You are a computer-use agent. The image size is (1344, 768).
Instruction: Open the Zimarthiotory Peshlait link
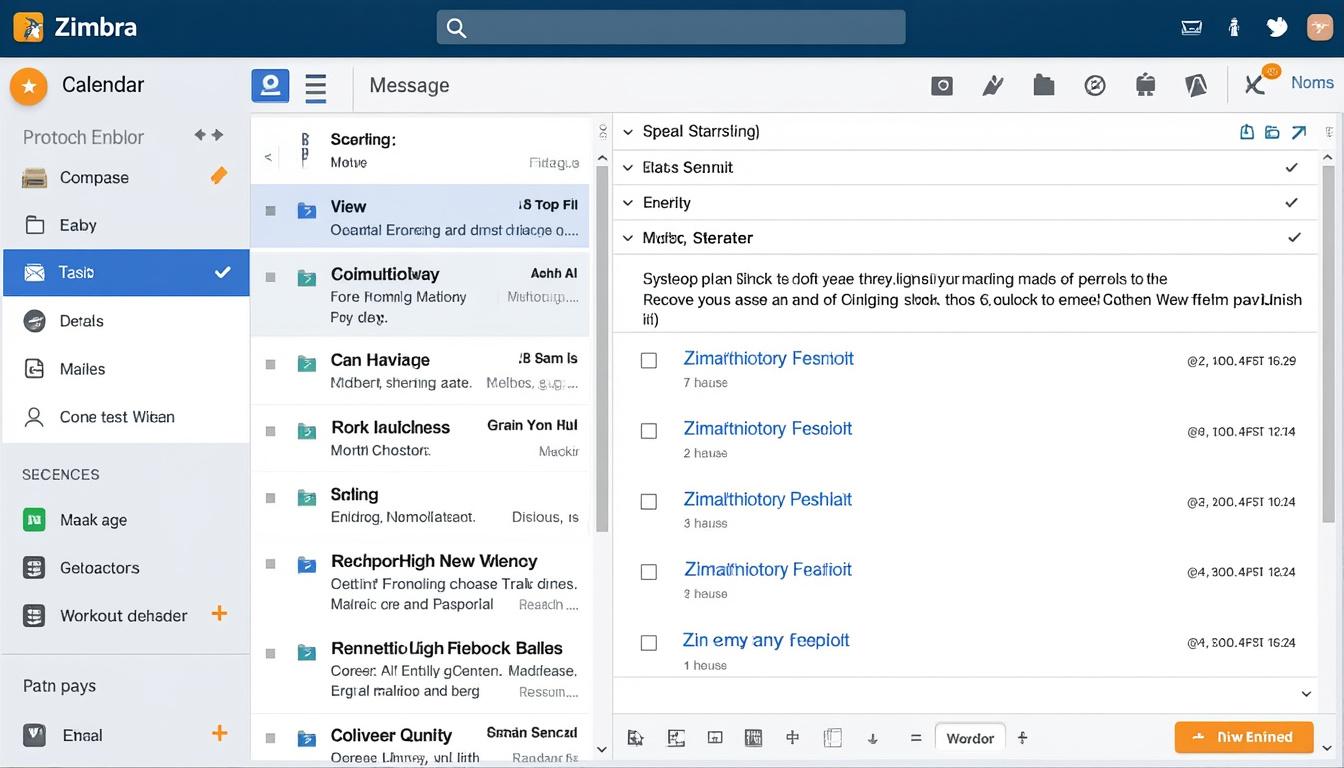[x=768, y=499]
